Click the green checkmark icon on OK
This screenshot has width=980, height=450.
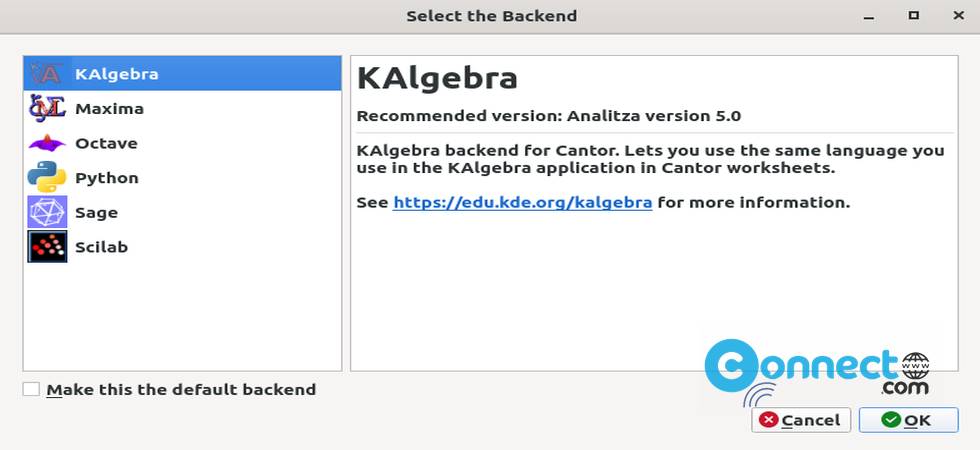coord(891,420)
